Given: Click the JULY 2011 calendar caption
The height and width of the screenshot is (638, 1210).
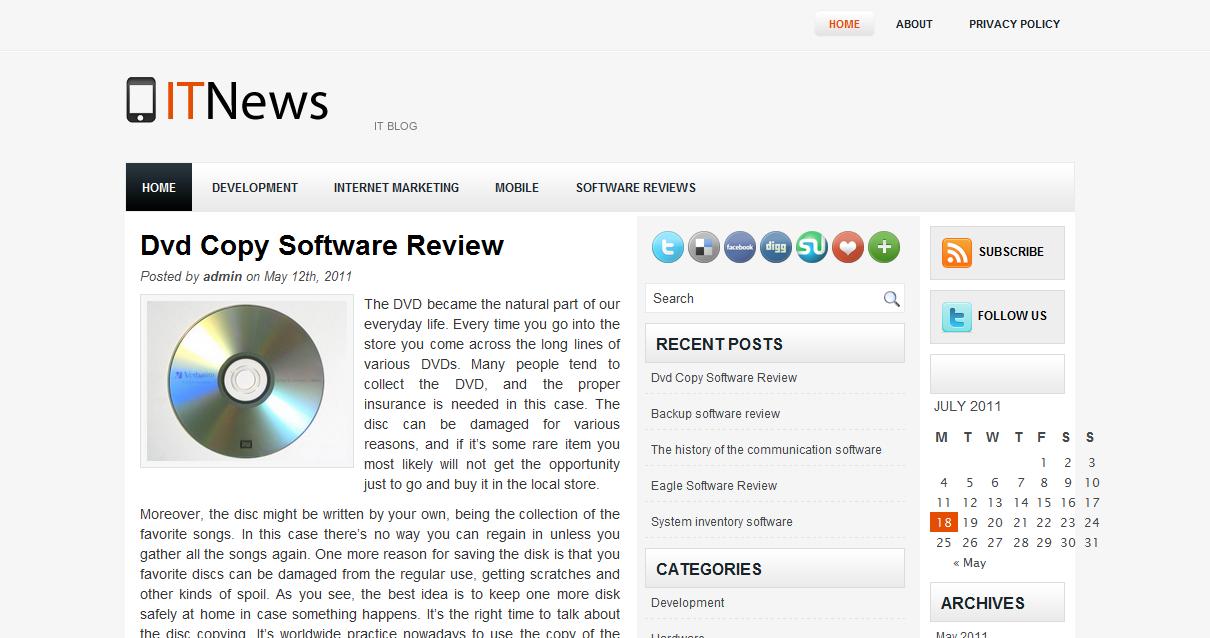Looking at the screenshot, I should 967,406.
